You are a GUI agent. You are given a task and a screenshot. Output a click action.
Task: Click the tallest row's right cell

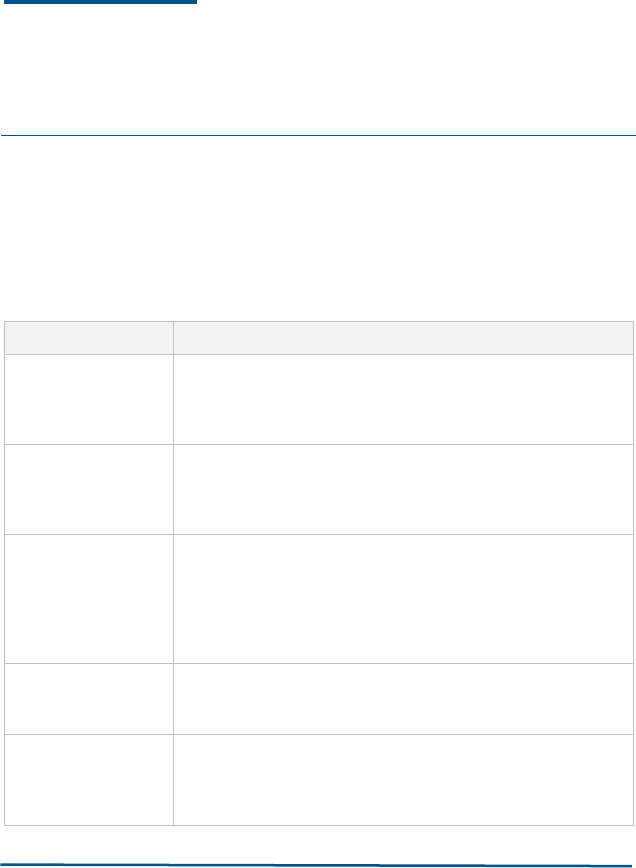(x=403, y=599)
